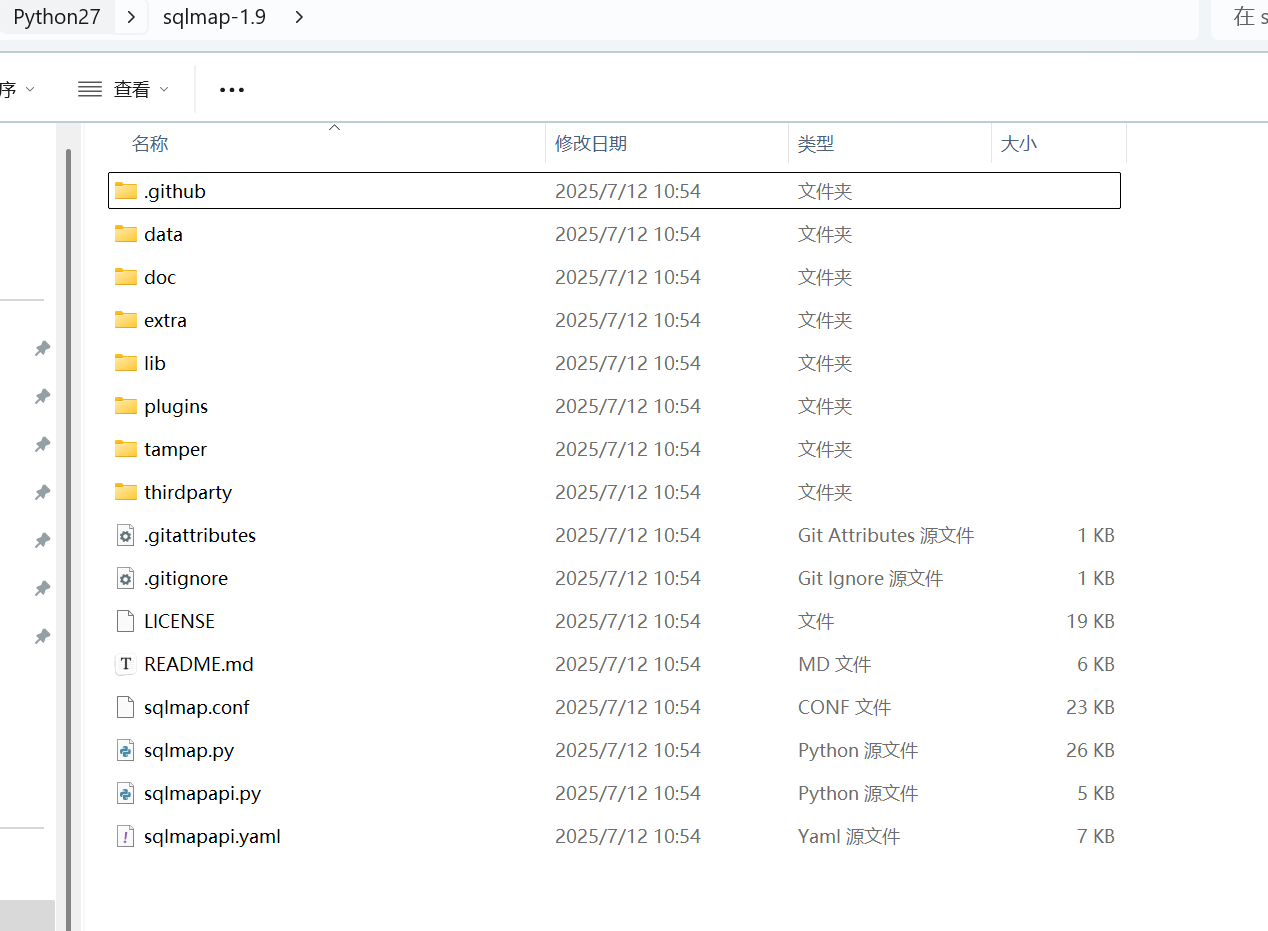Click the sqlmap.conf file icon
Image resolution: width=1268 pixels, height=931 pixels.
click(125, 707)
